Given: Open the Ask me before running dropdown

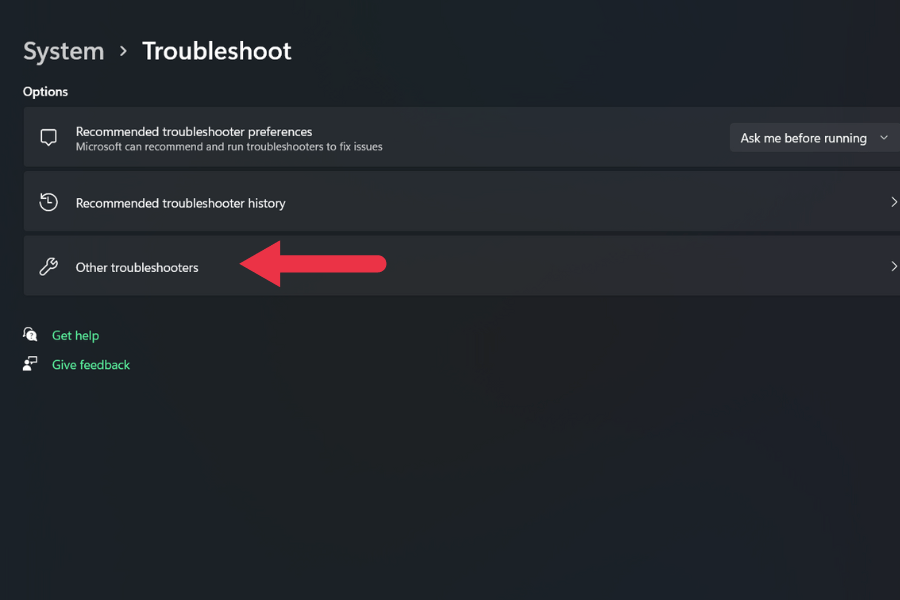Looking at the screenshot, I should (814, 138).
